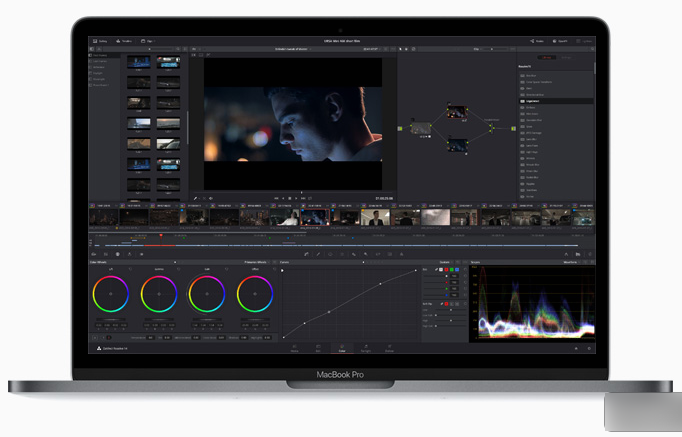Open the Info palette icon
This screenshot has height=437, width=682.
[590, 254]
